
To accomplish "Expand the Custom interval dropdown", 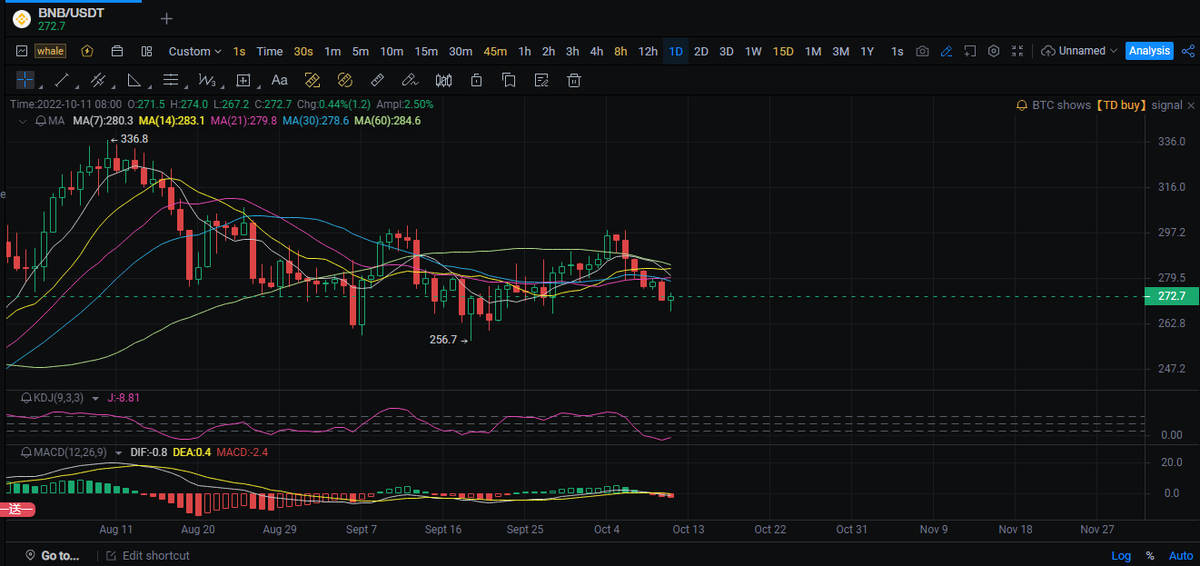I will [195, 51].
